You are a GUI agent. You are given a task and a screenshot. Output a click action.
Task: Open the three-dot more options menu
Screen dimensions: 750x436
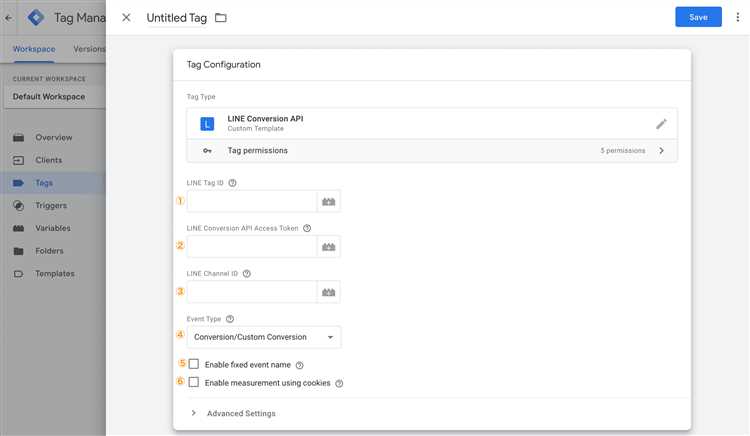pyautogui.click(x=738, y=17)
